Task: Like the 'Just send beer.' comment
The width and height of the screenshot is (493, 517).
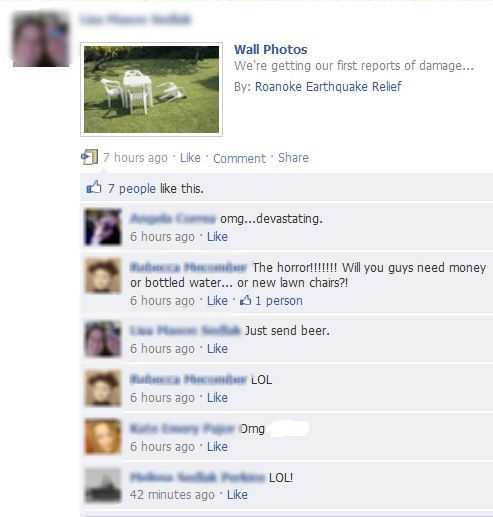Action: (x=217, y=349)
